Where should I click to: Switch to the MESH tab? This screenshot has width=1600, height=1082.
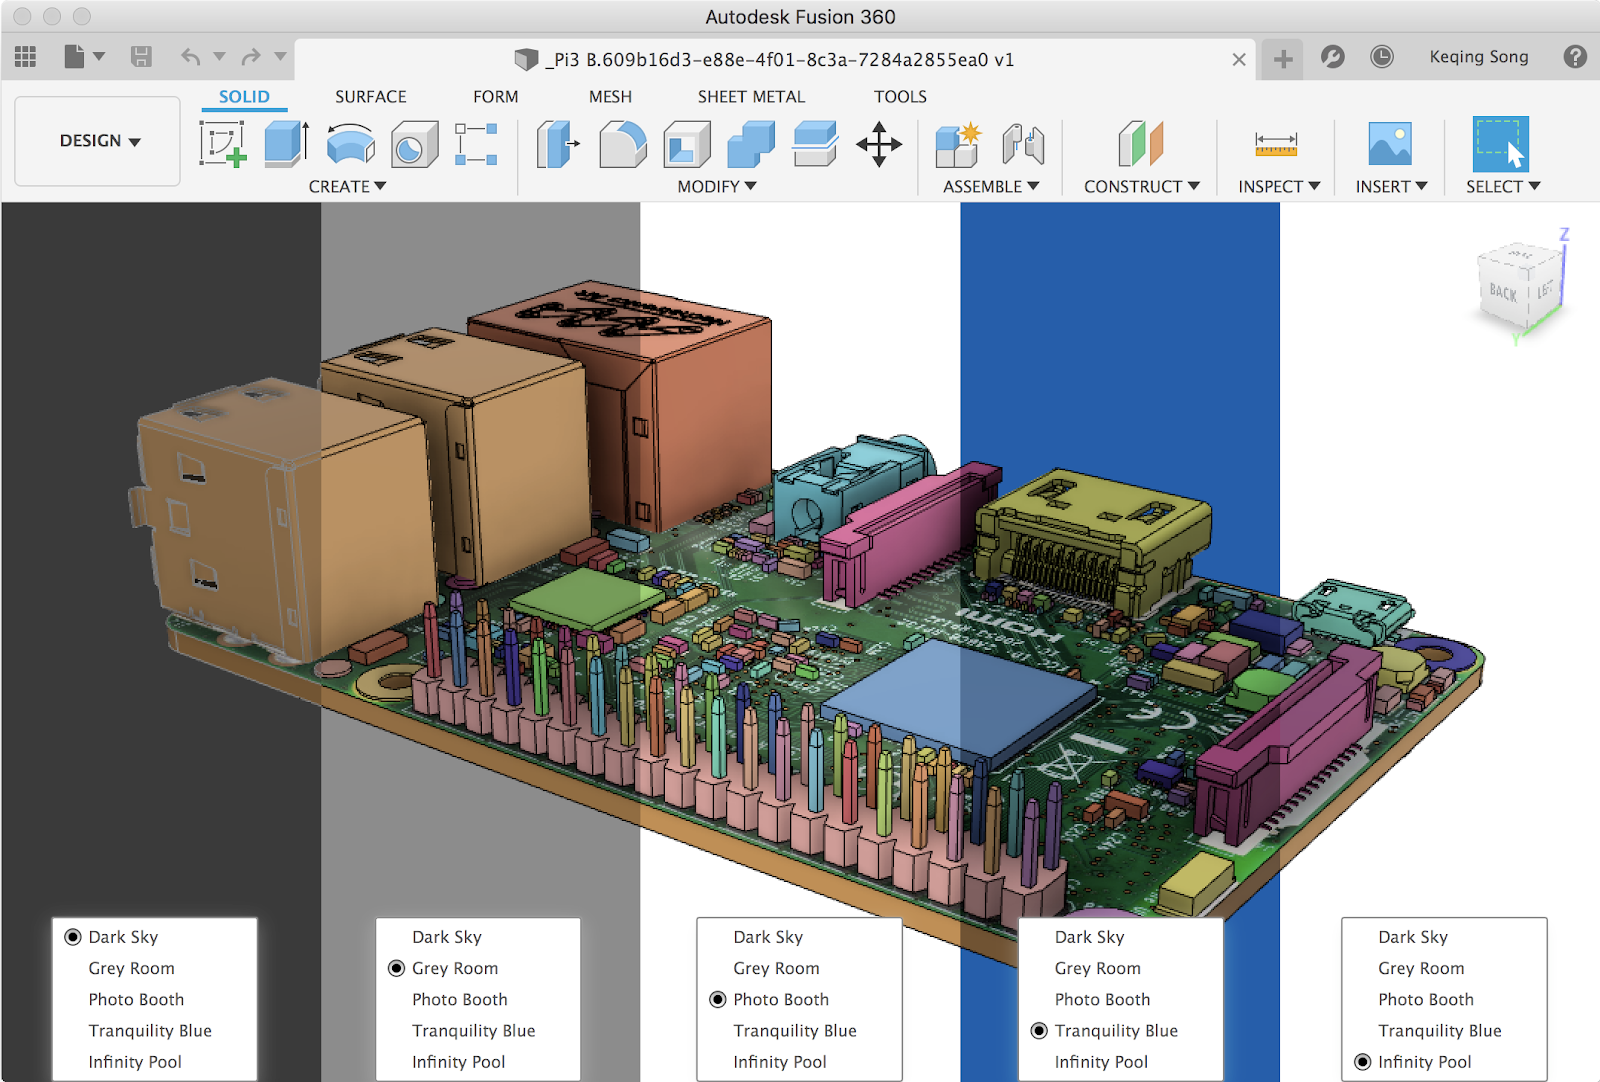pyautogui.click(x=610, y=97)
